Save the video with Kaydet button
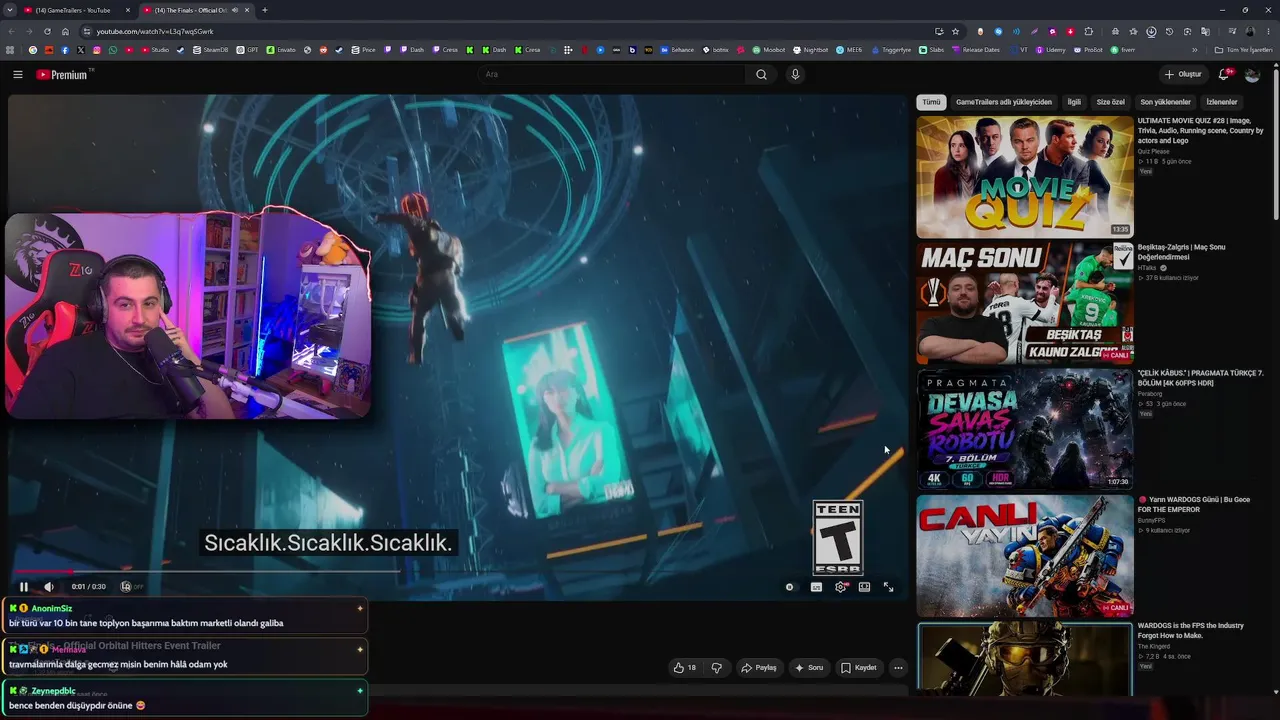Screen dimensions: 1280x720 858,668
